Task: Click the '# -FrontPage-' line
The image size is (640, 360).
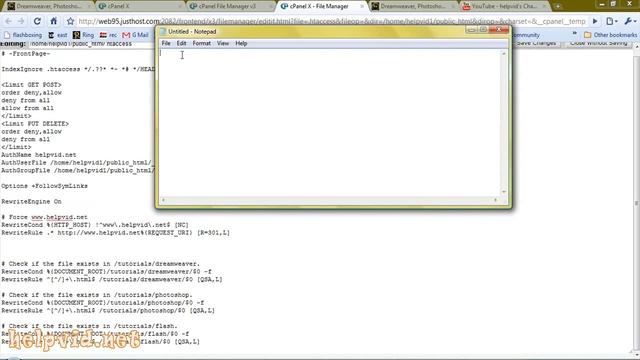Action: pos(26,54)
